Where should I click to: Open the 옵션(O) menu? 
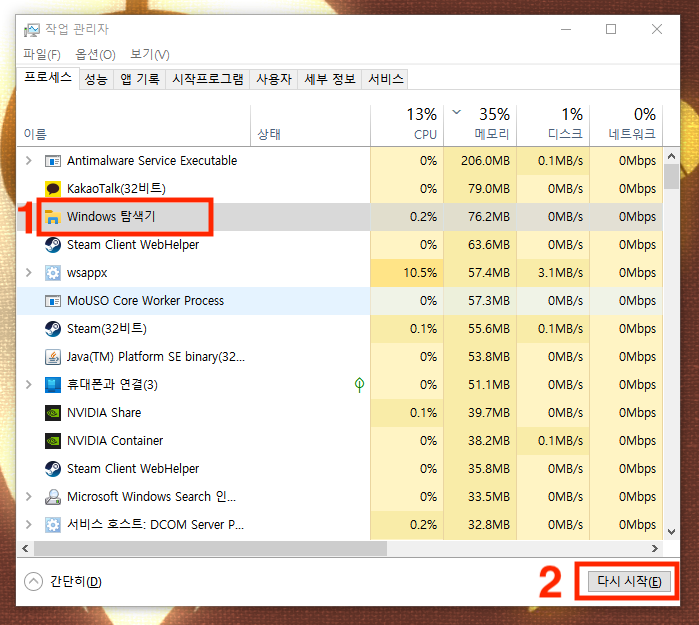[x=95, y=54]
